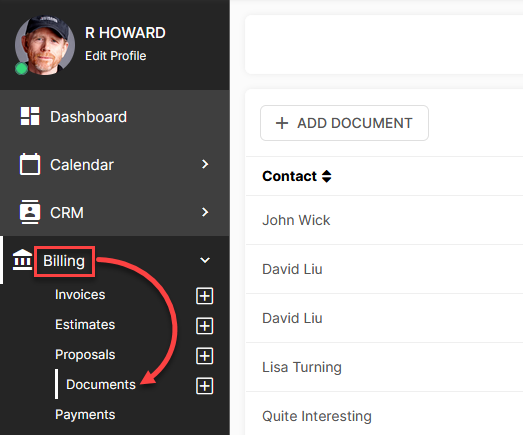Go to Invoices under Billing
This screenshot has width=523, height=435.
pyautogui.click(x=80, y=295)
